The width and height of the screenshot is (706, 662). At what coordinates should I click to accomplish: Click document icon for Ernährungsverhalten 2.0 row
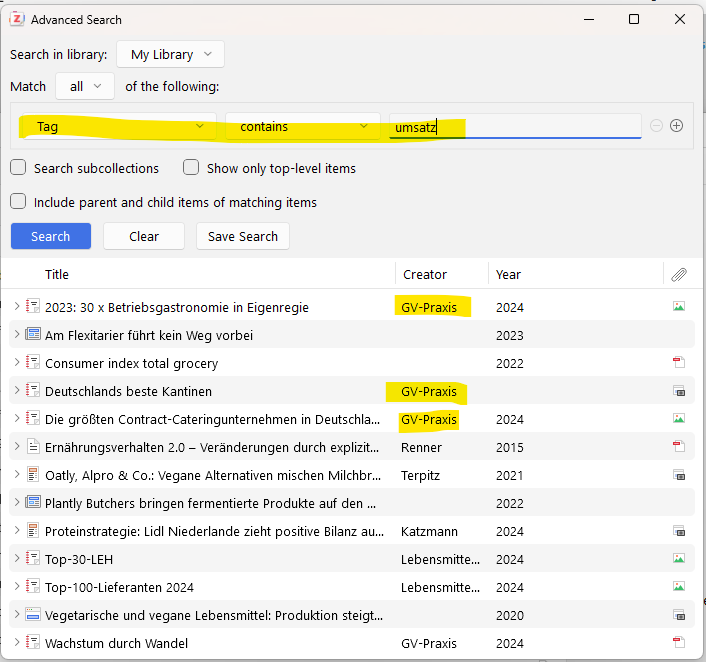click(32, 446)
